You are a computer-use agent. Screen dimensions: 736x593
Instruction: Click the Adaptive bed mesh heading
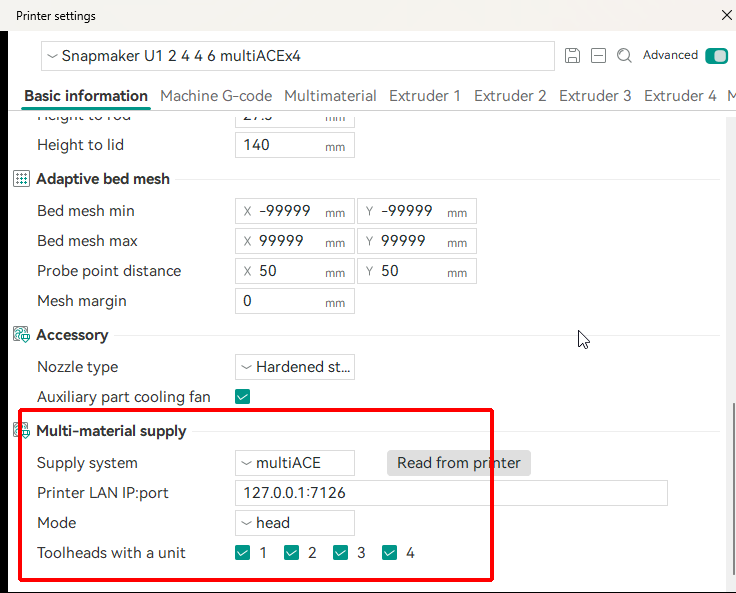pyautogui.click(x=103, y=179)
